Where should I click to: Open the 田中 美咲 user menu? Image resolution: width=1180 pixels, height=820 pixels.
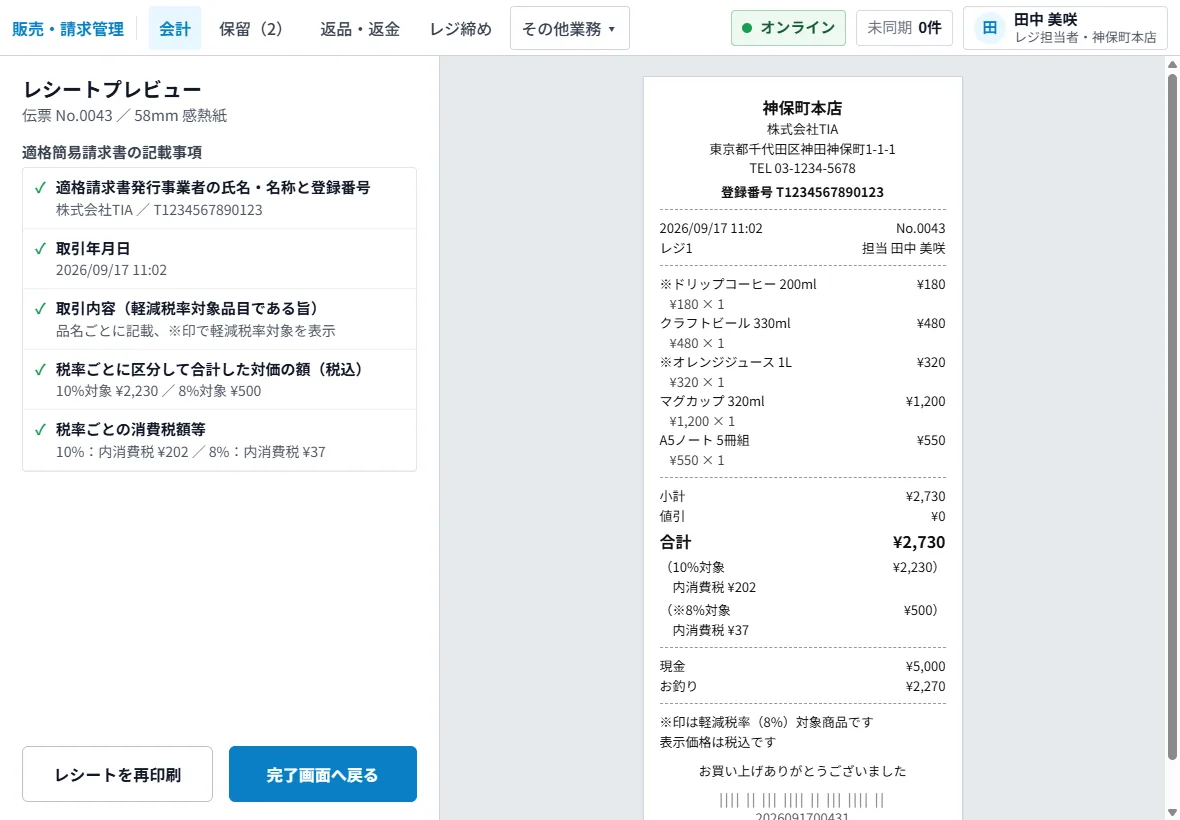(x=1065, y=28)
